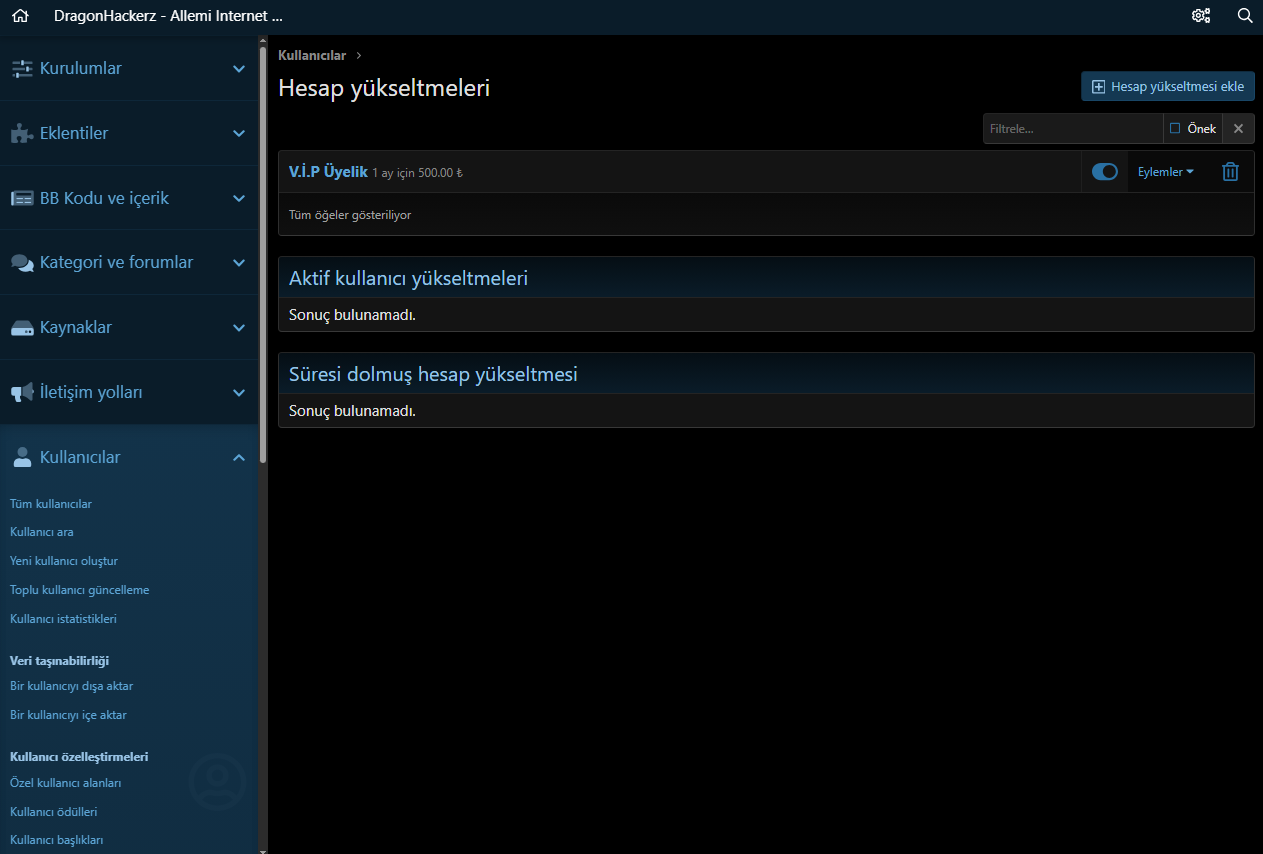Clear the filter with X button
The height and width of the screenshot is (854, 1263).
[x=1238, y=129]
